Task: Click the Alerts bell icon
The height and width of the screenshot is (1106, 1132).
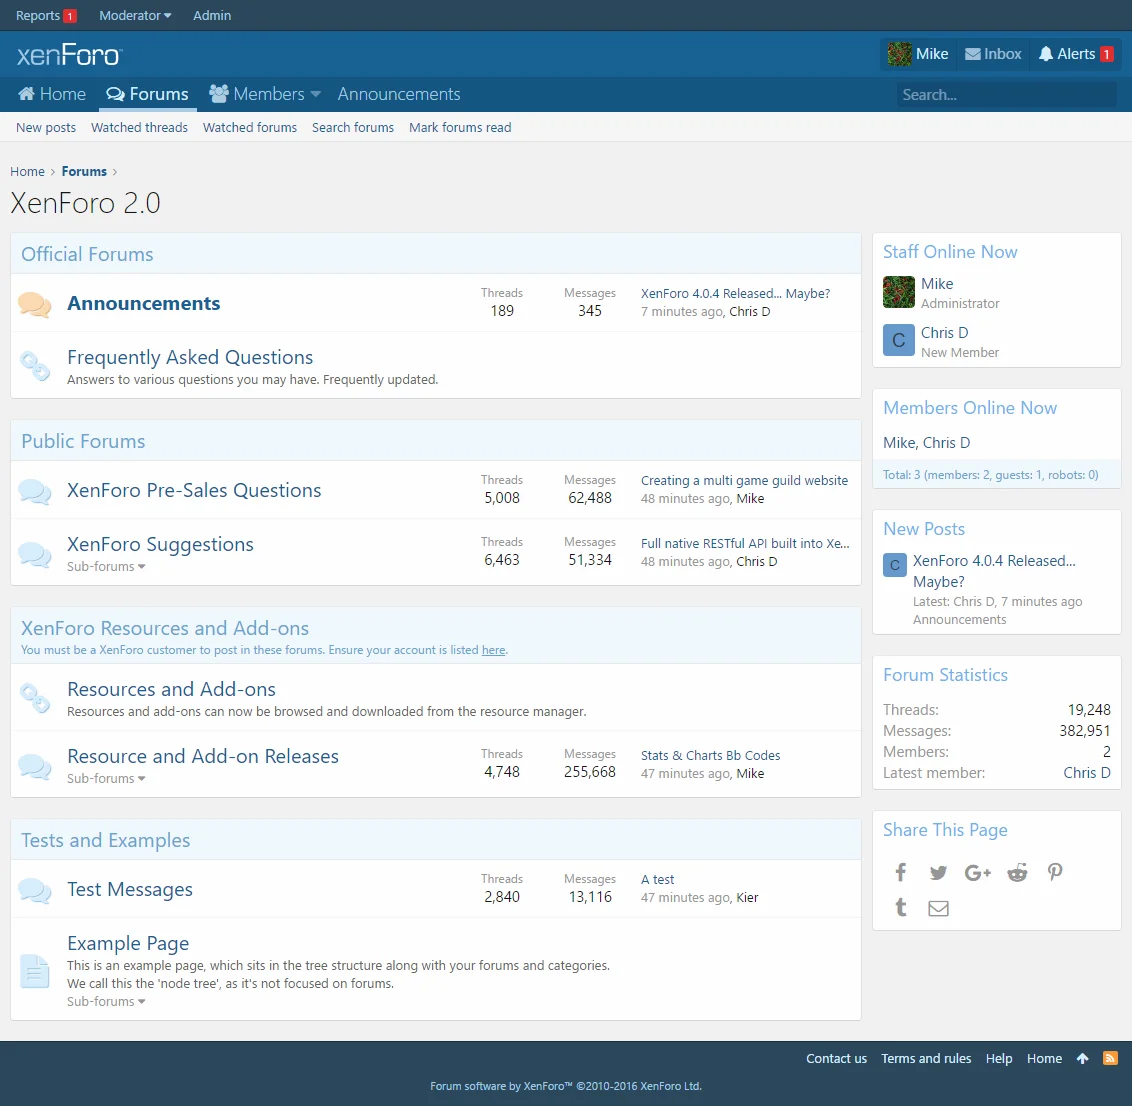Action: point(1045,54)
